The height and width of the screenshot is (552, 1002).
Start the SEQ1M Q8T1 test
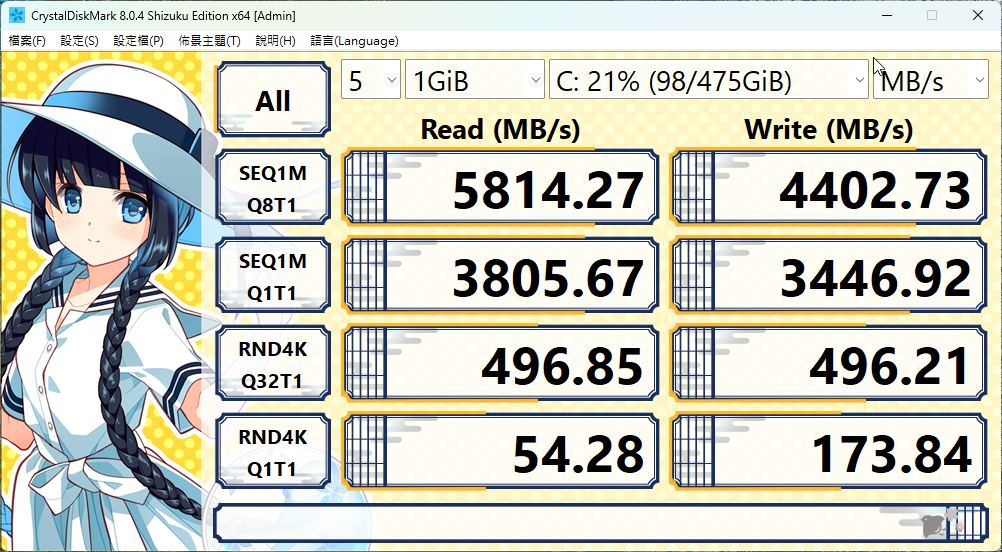point(272,189)
